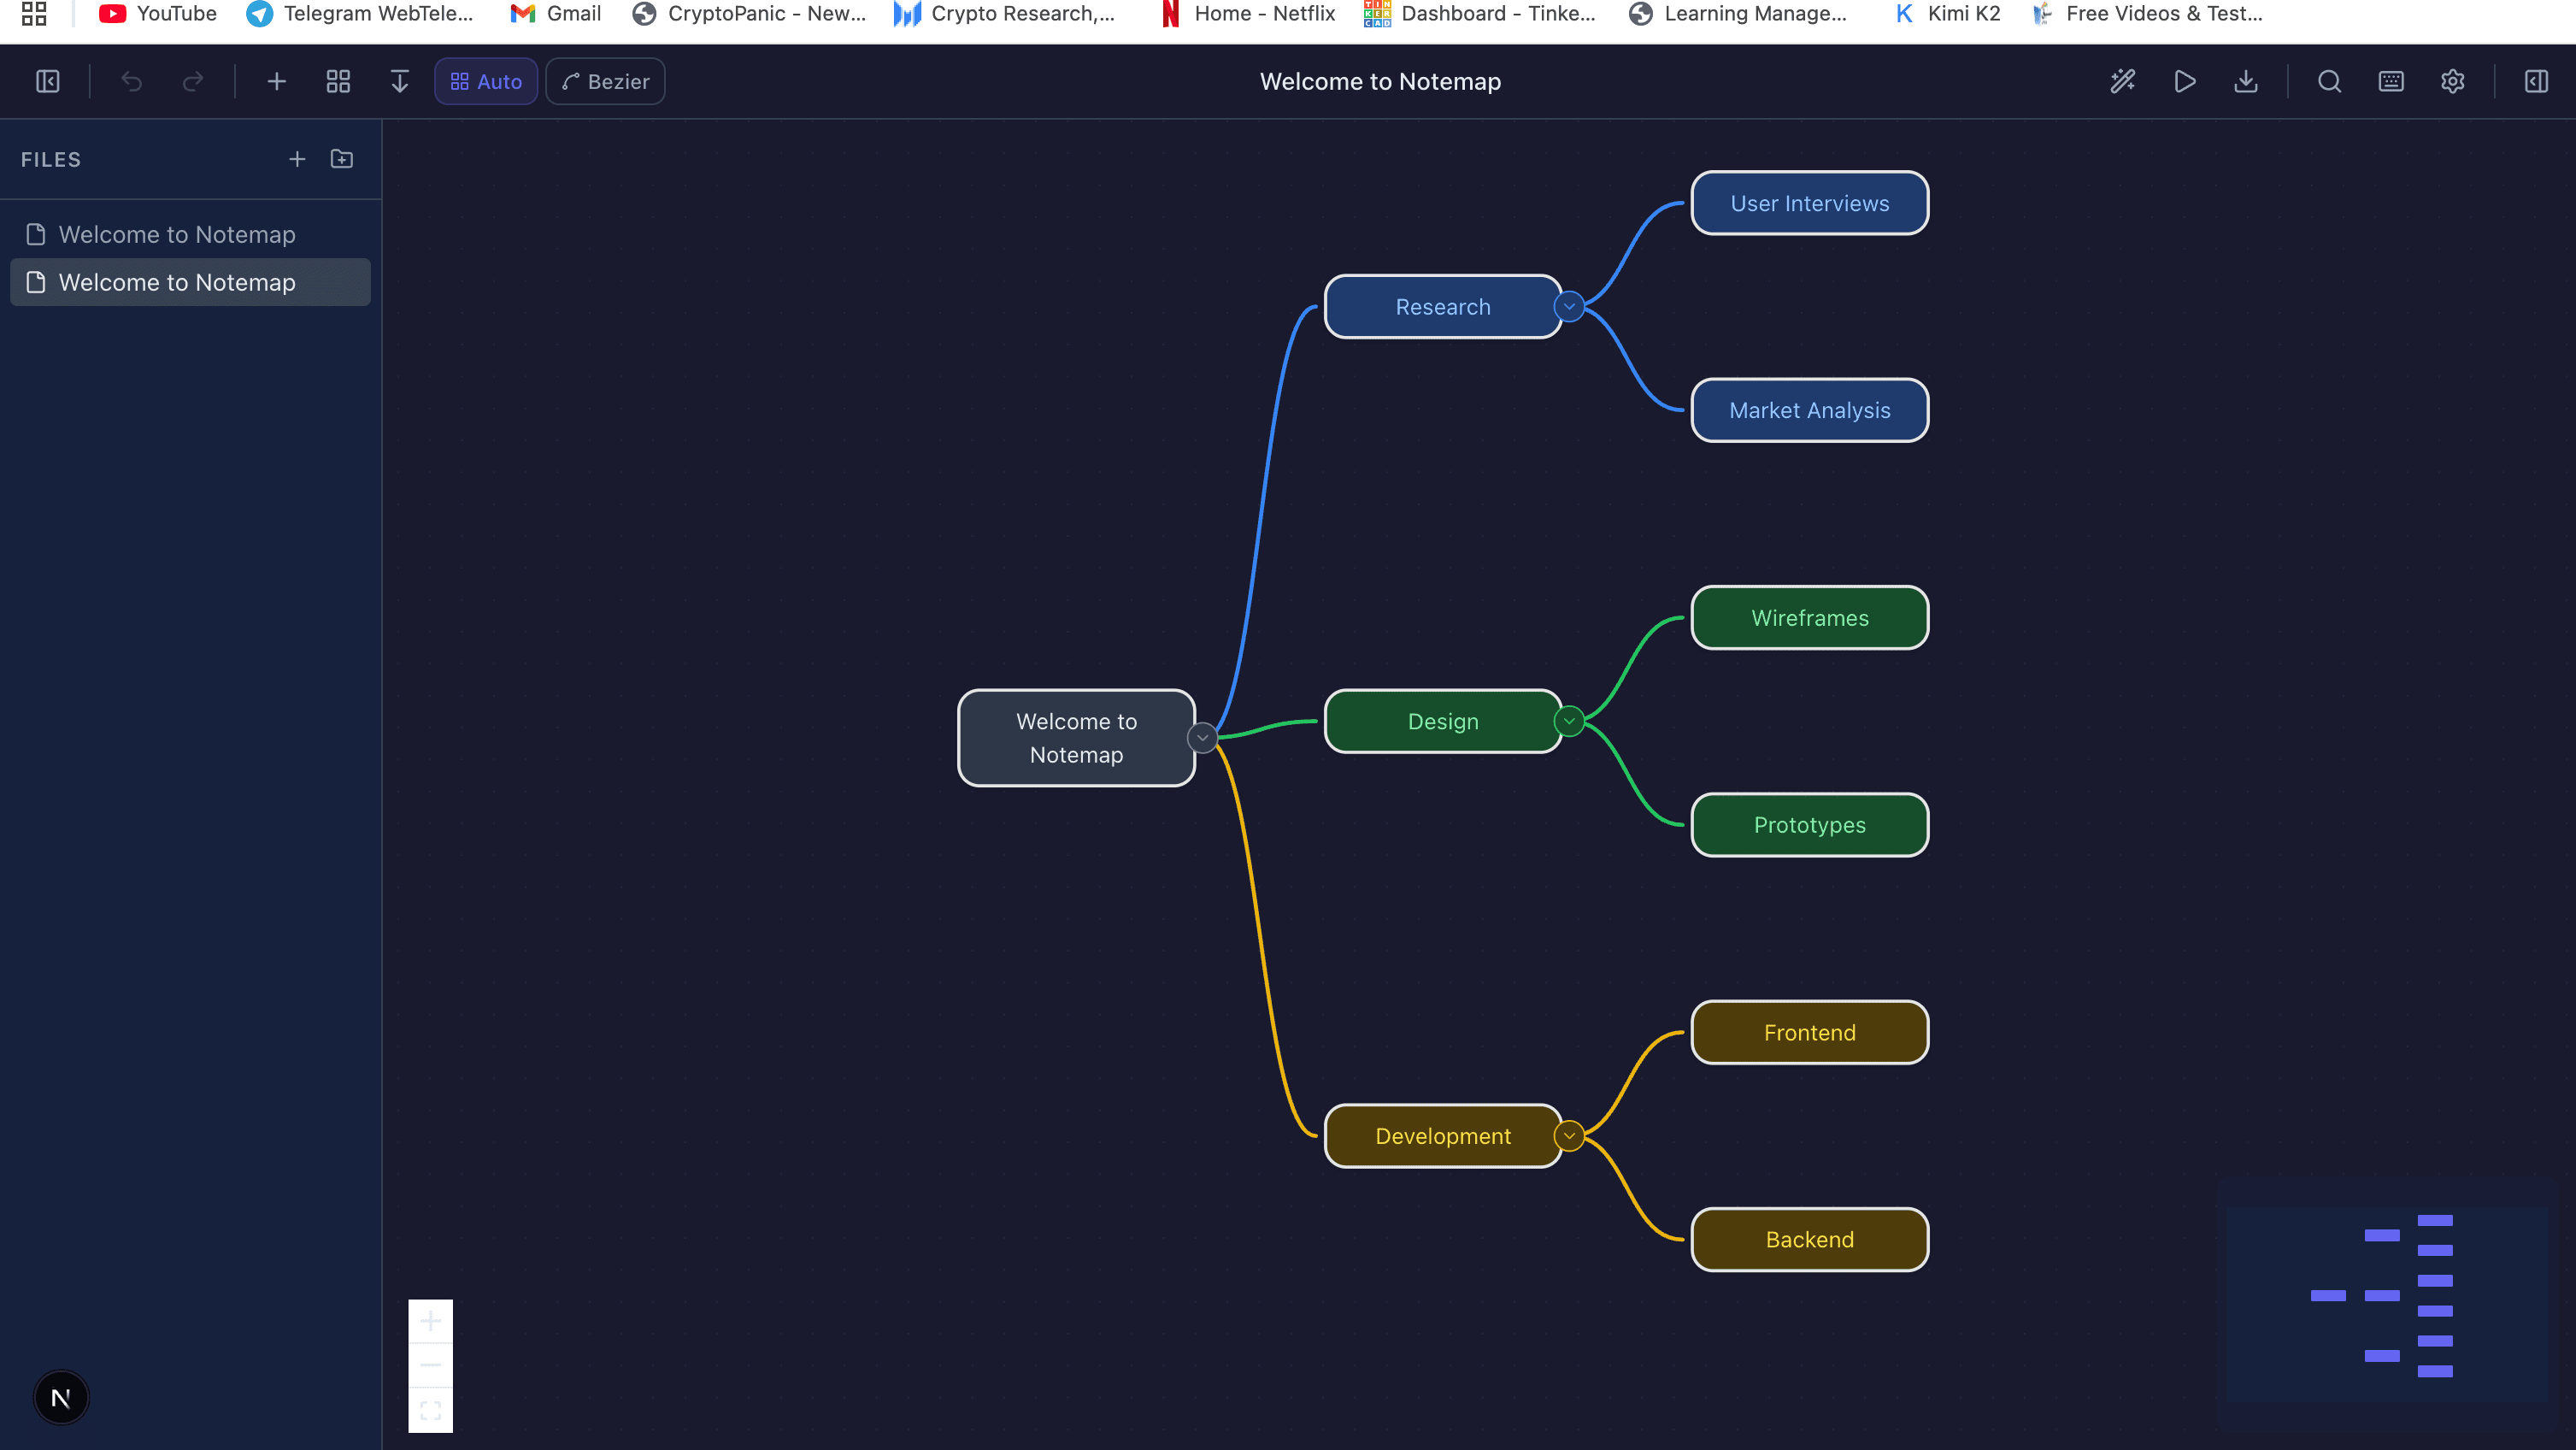2576x1450 pixels.
Task: Select the Market Analysis node
Action: pyautogui.click(x=1809, y=410)
